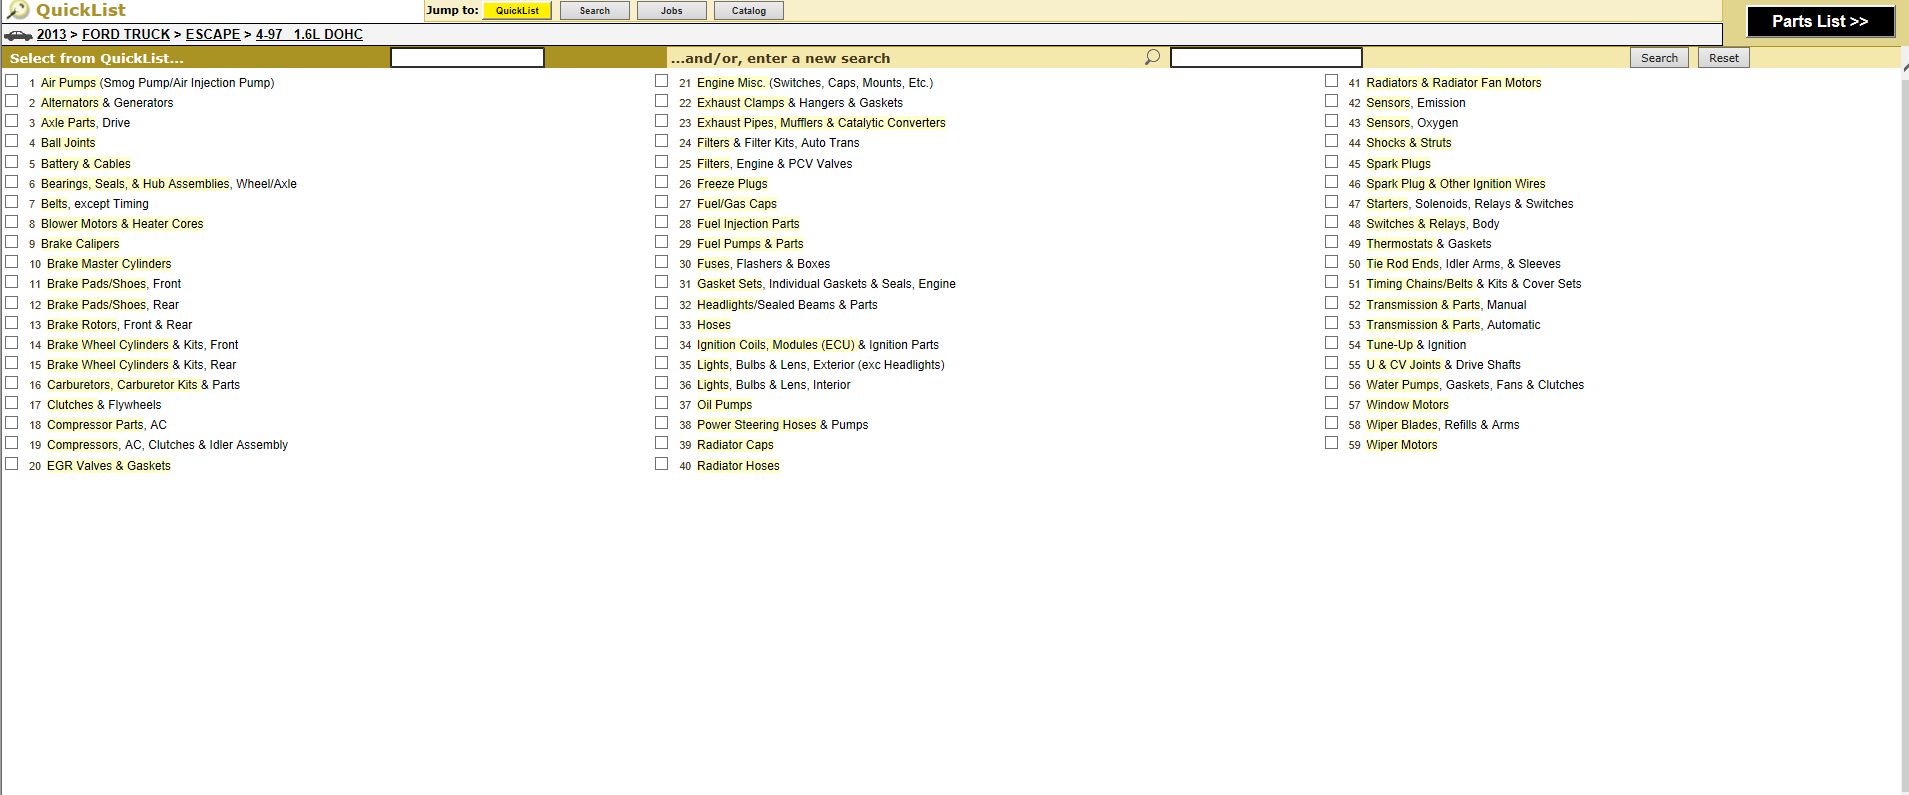Click the Belts, except Timing entry
1909x795 pixels.
click(95, 204)
